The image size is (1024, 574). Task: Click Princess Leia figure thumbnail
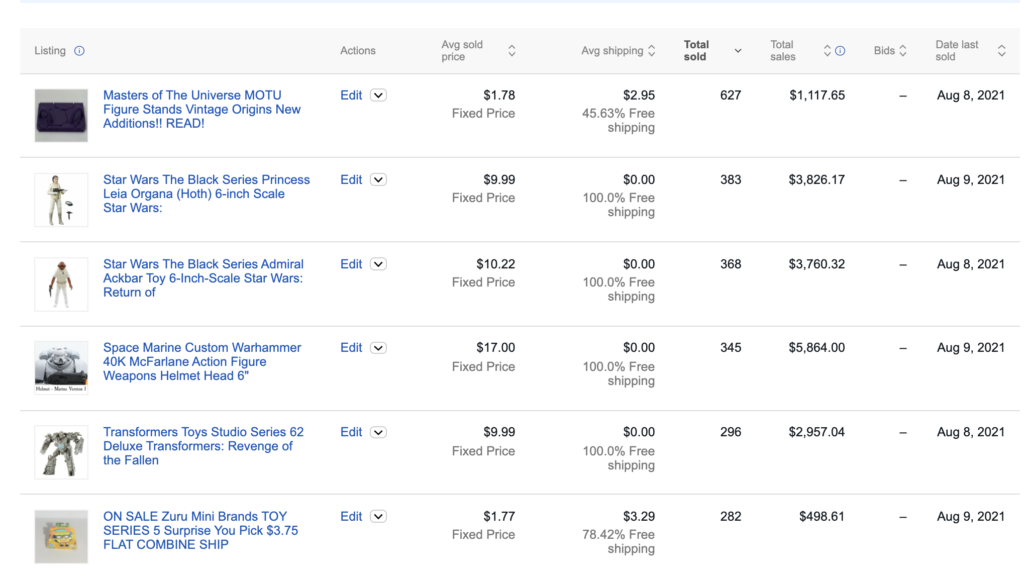coord(61,200)
